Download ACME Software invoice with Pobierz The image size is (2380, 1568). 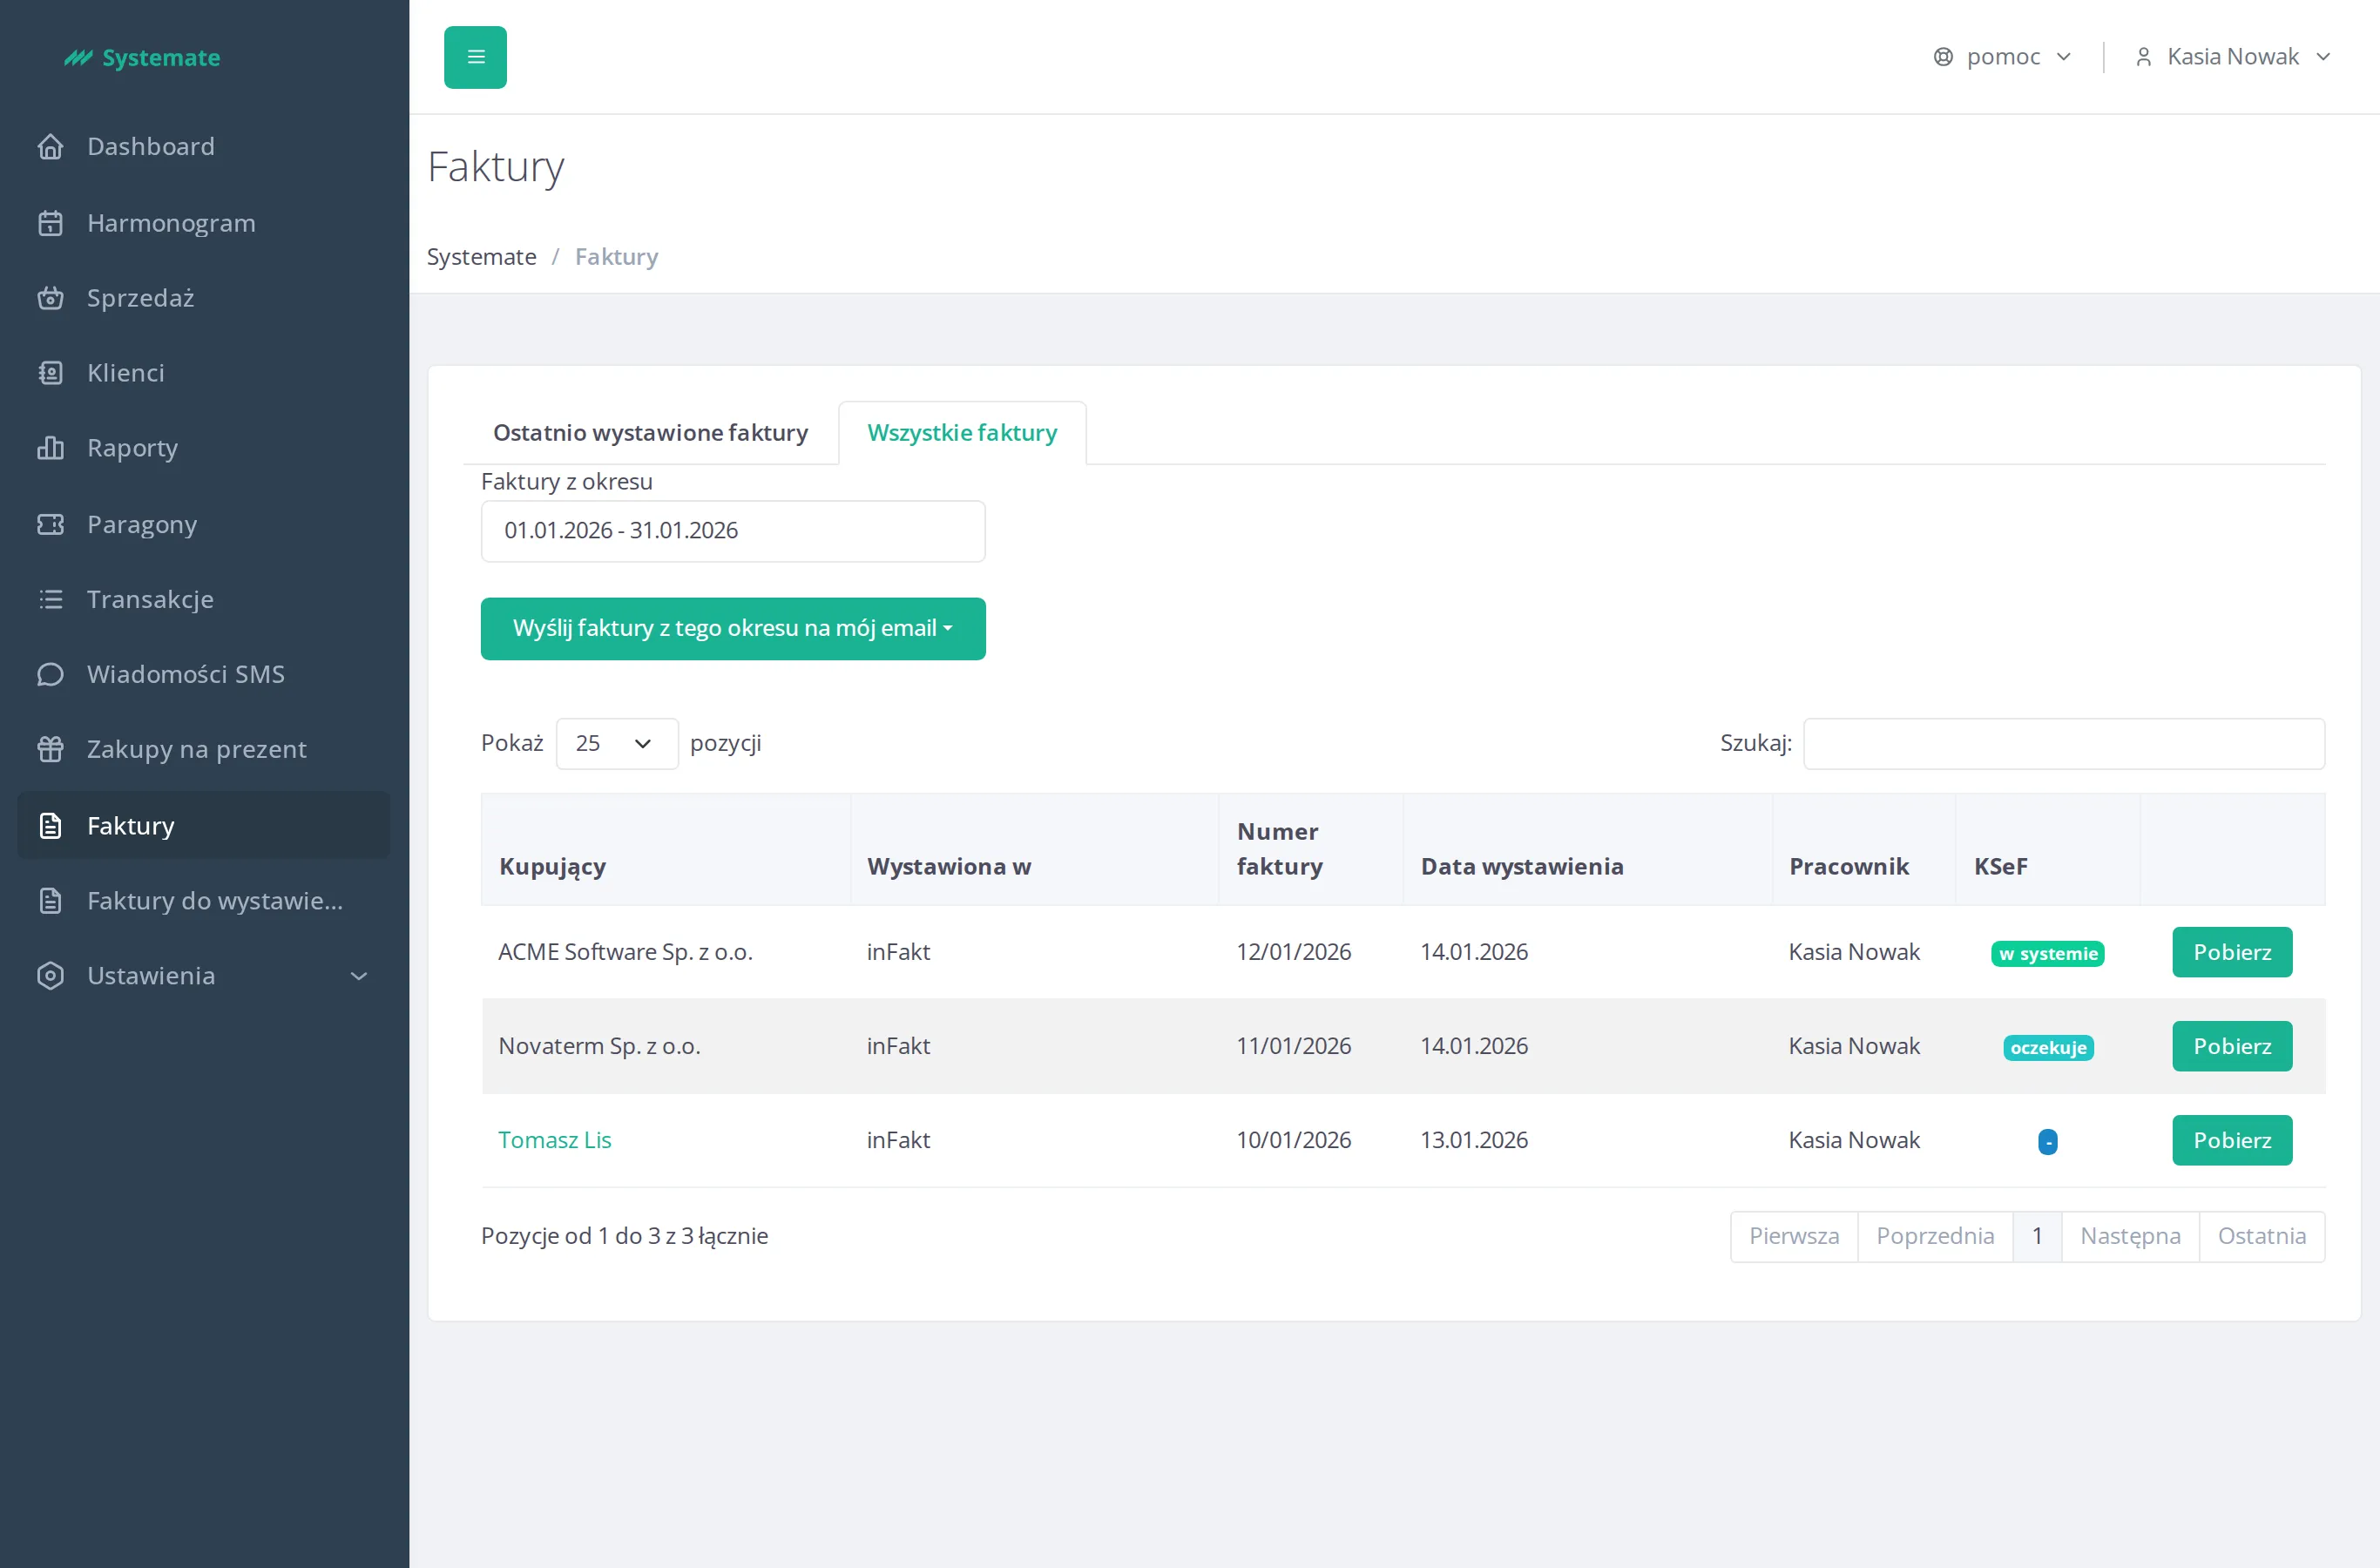(x=2232, y=952)
